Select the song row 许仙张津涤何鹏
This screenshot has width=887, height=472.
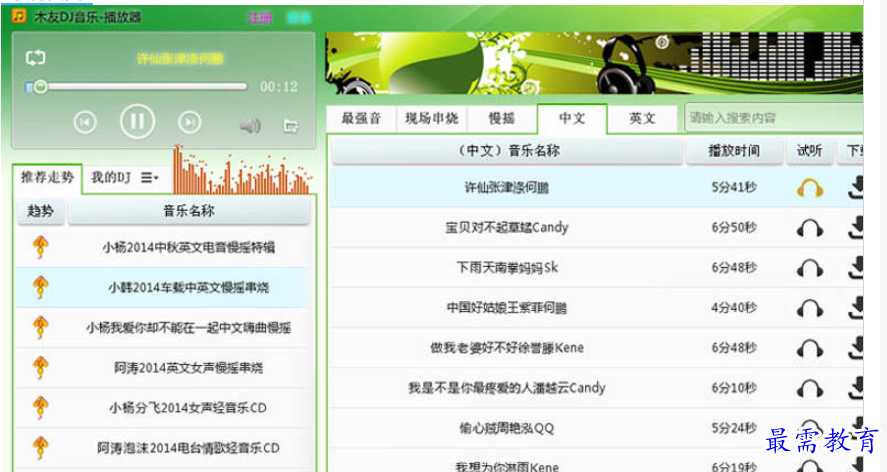click(x=597, y=187)
